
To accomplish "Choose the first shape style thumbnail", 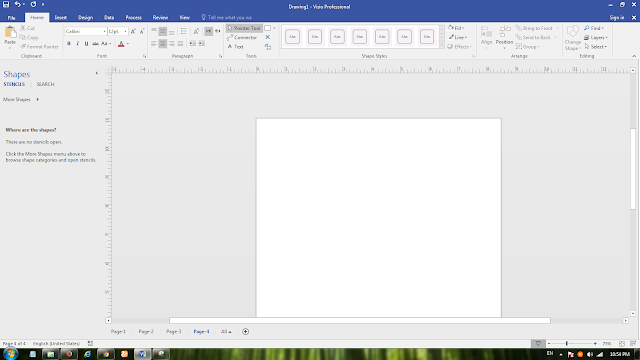I will (x=292, y=37).
